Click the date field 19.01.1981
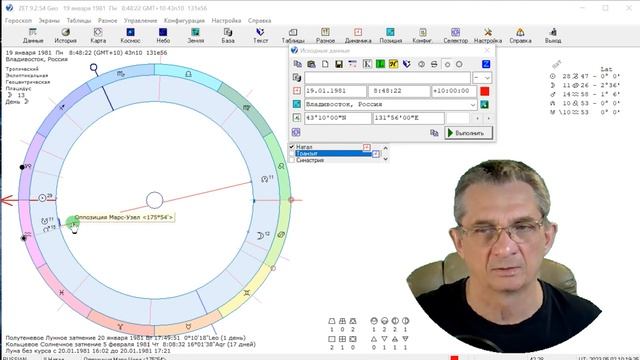Screen dimensions: 640x360 coord(336,91)
